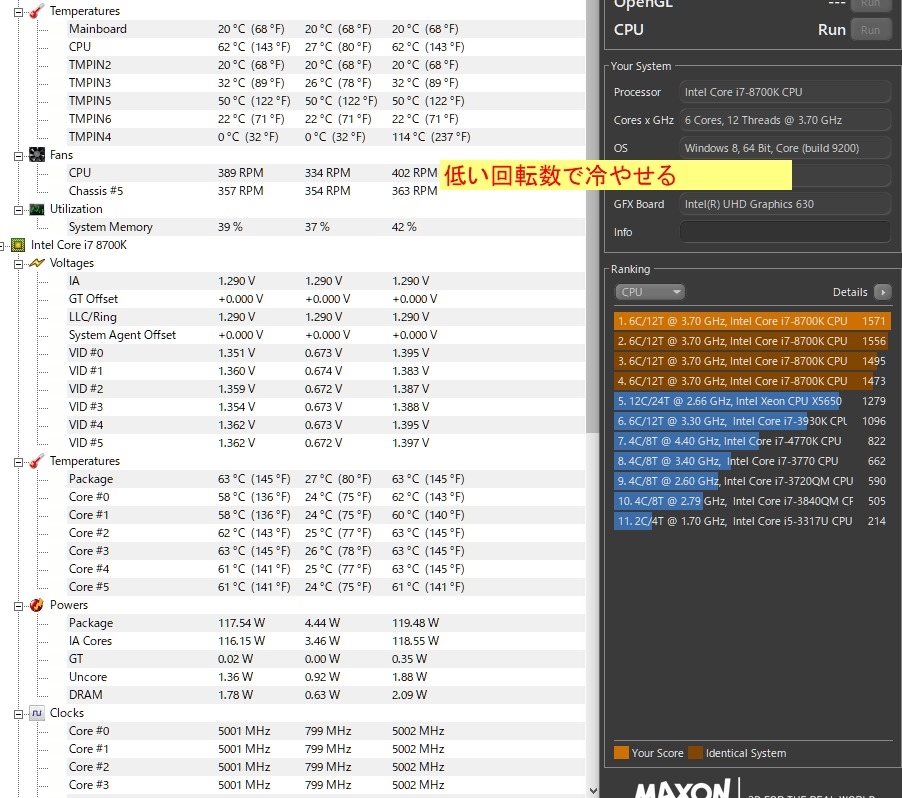Select ranking entry 2 with score 1556
The height and width of the screenshot is (798, 902).
pyautogui.click(x=752, y=341)
